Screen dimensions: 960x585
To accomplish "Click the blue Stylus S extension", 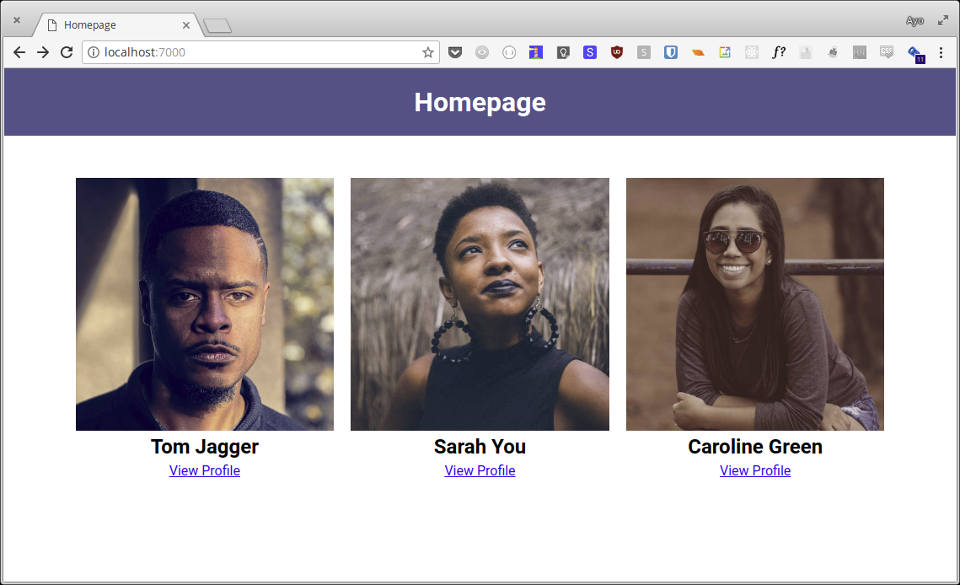I will (x=590, y=53).
